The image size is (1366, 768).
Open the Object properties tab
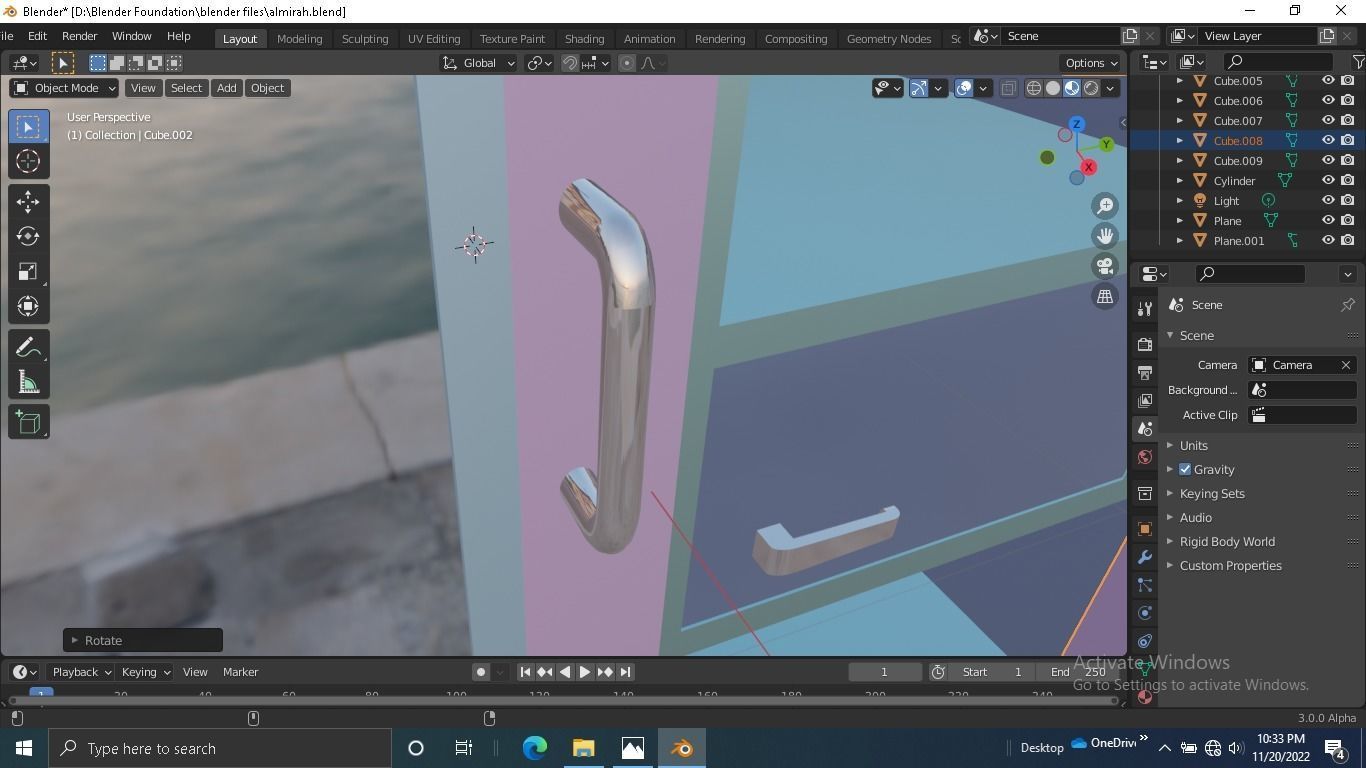(1145, 529)
